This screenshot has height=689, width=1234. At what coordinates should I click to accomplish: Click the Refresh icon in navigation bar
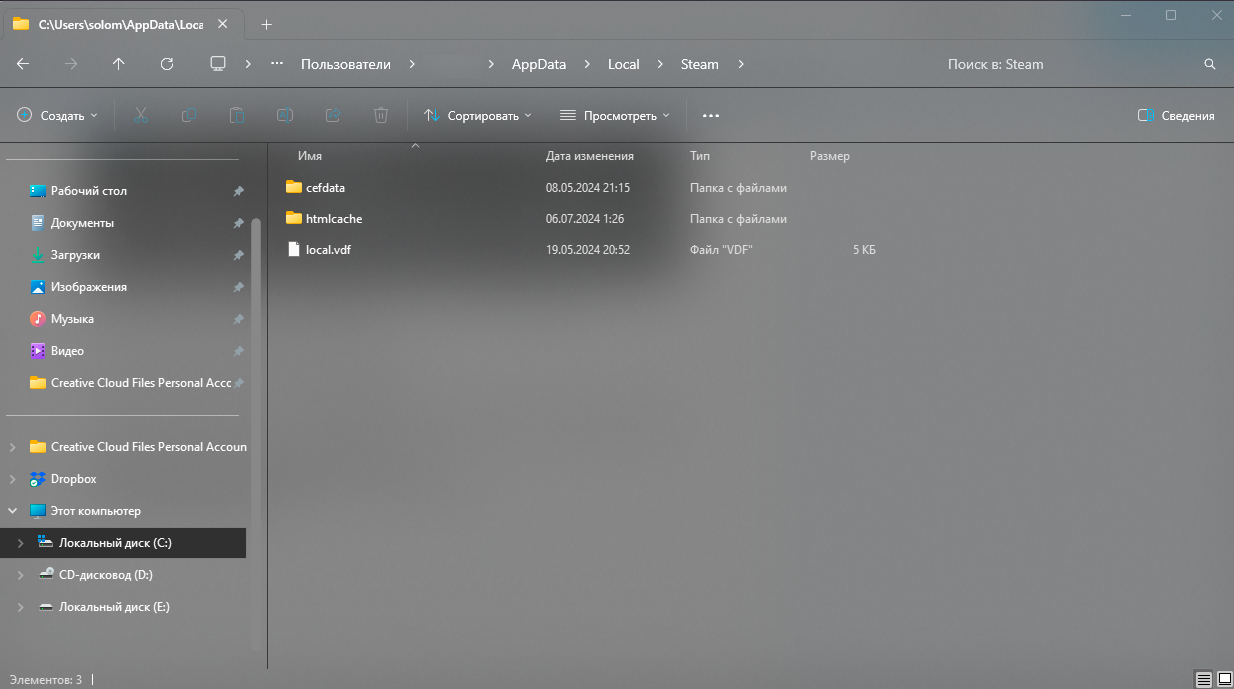click(x=167, y=64)
